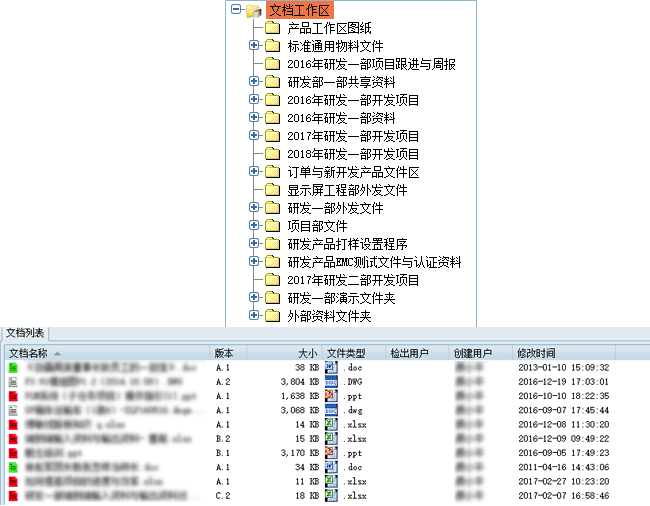
Task: Expand the 标准通用物料文件 folder
Action: [x=254, y=46]
